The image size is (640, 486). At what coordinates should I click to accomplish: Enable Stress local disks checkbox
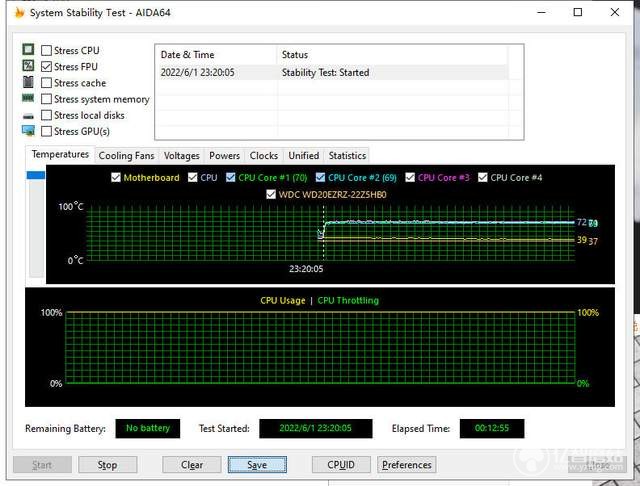(x=47, y=115)
